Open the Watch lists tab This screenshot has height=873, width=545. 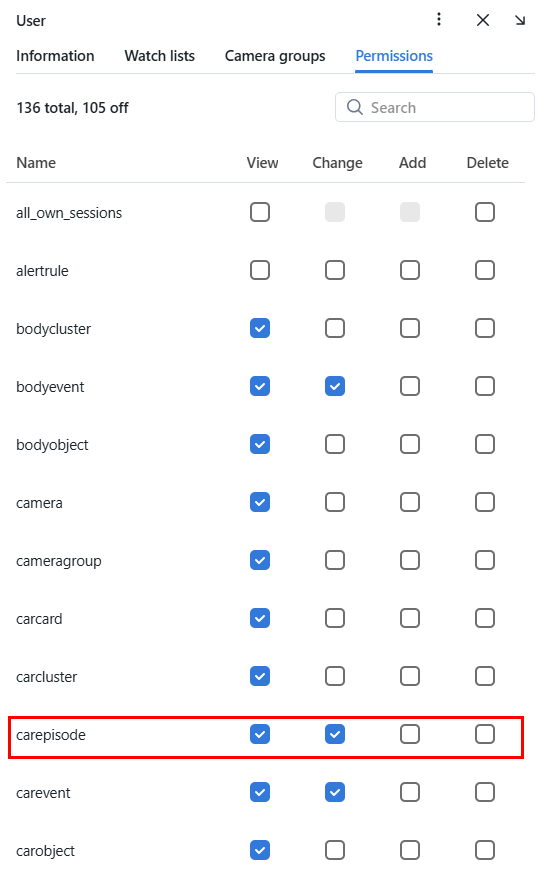pyautogui.click(x=160, y=56)
